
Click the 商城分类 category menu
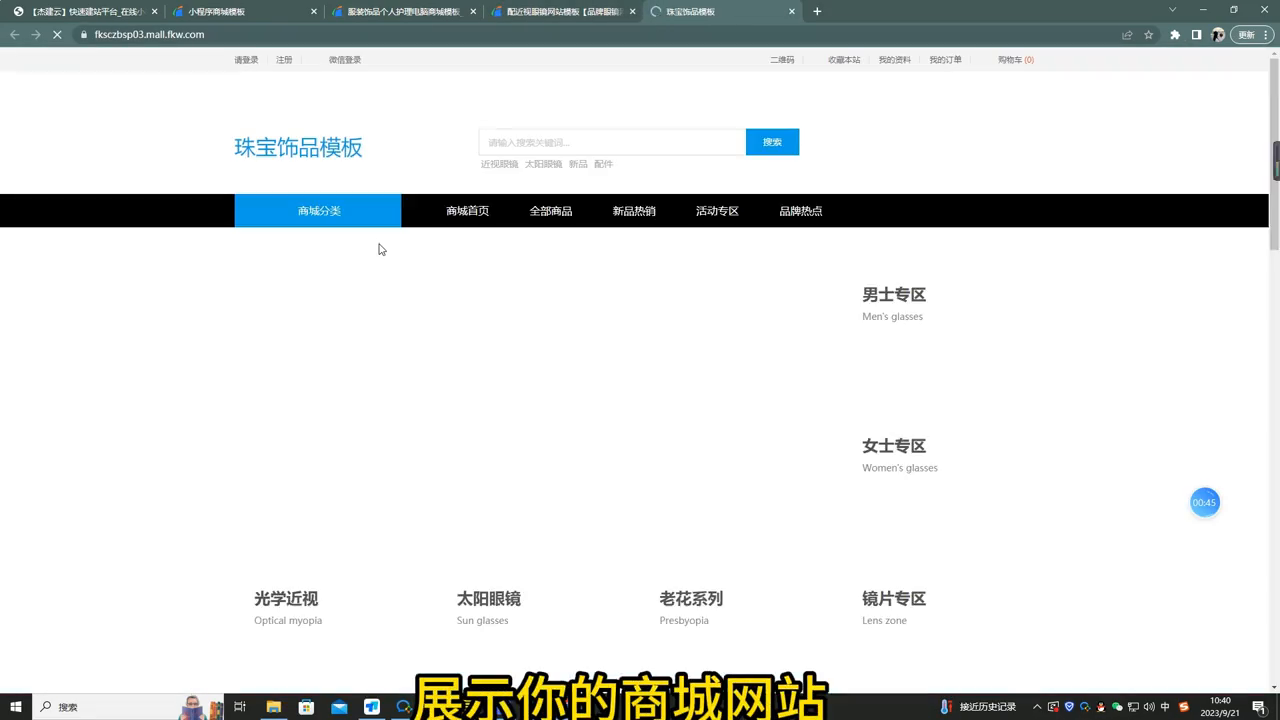tap(318, 210)
